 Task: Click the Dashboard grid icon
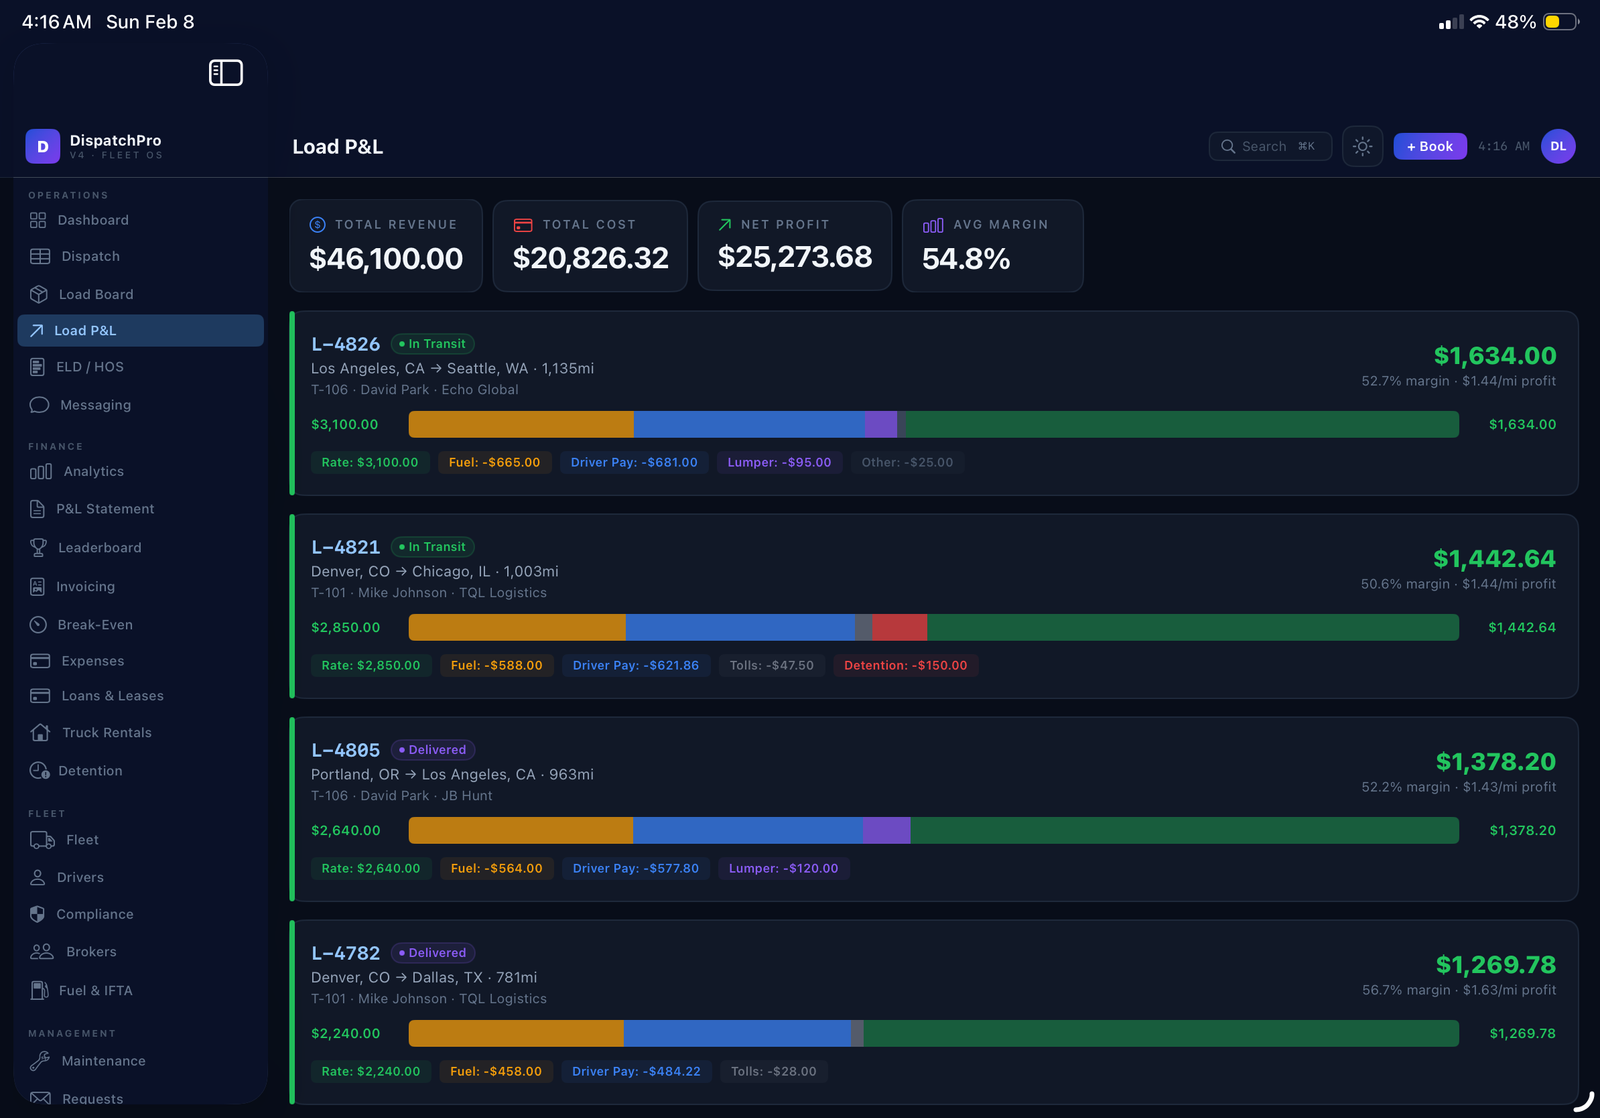pyautogui.click(x=38, y=220)
